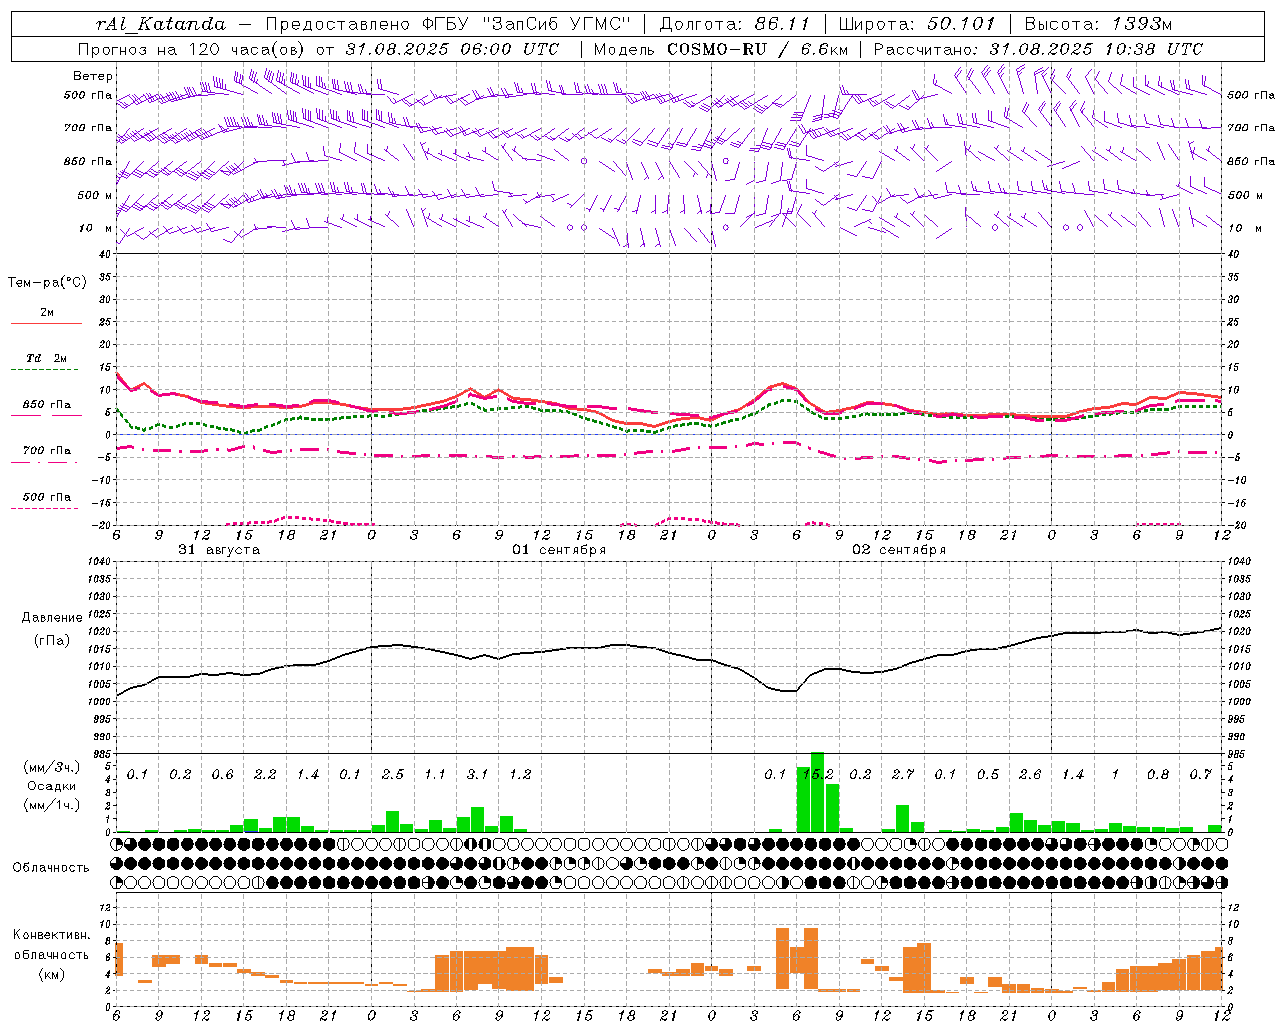Click the 'Тем-ра(°C)' temperature label

47,283
